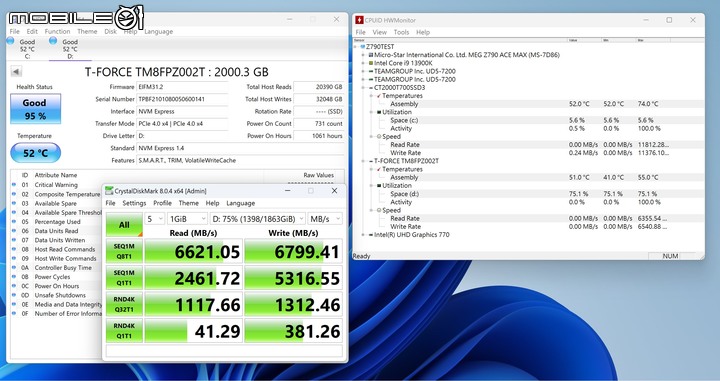Click status dot for Available Spare row 03
Image resolution: width=720 pixels, height=381 pixels.
pos(14,203)
